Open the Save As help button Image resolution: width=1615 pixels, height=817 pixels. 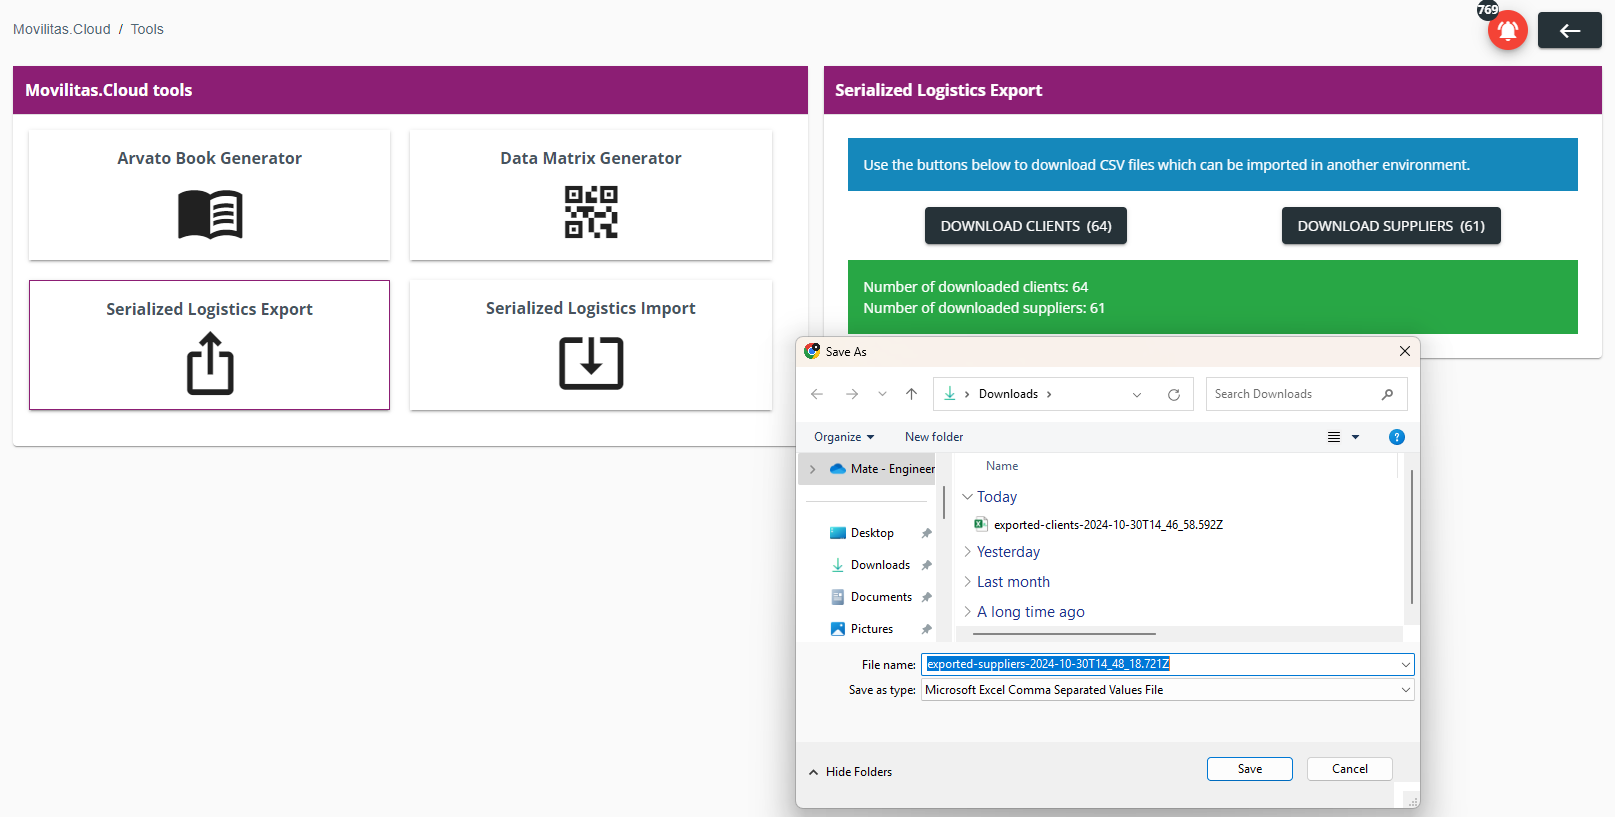pyautogui.click(x=1397, y=437)
